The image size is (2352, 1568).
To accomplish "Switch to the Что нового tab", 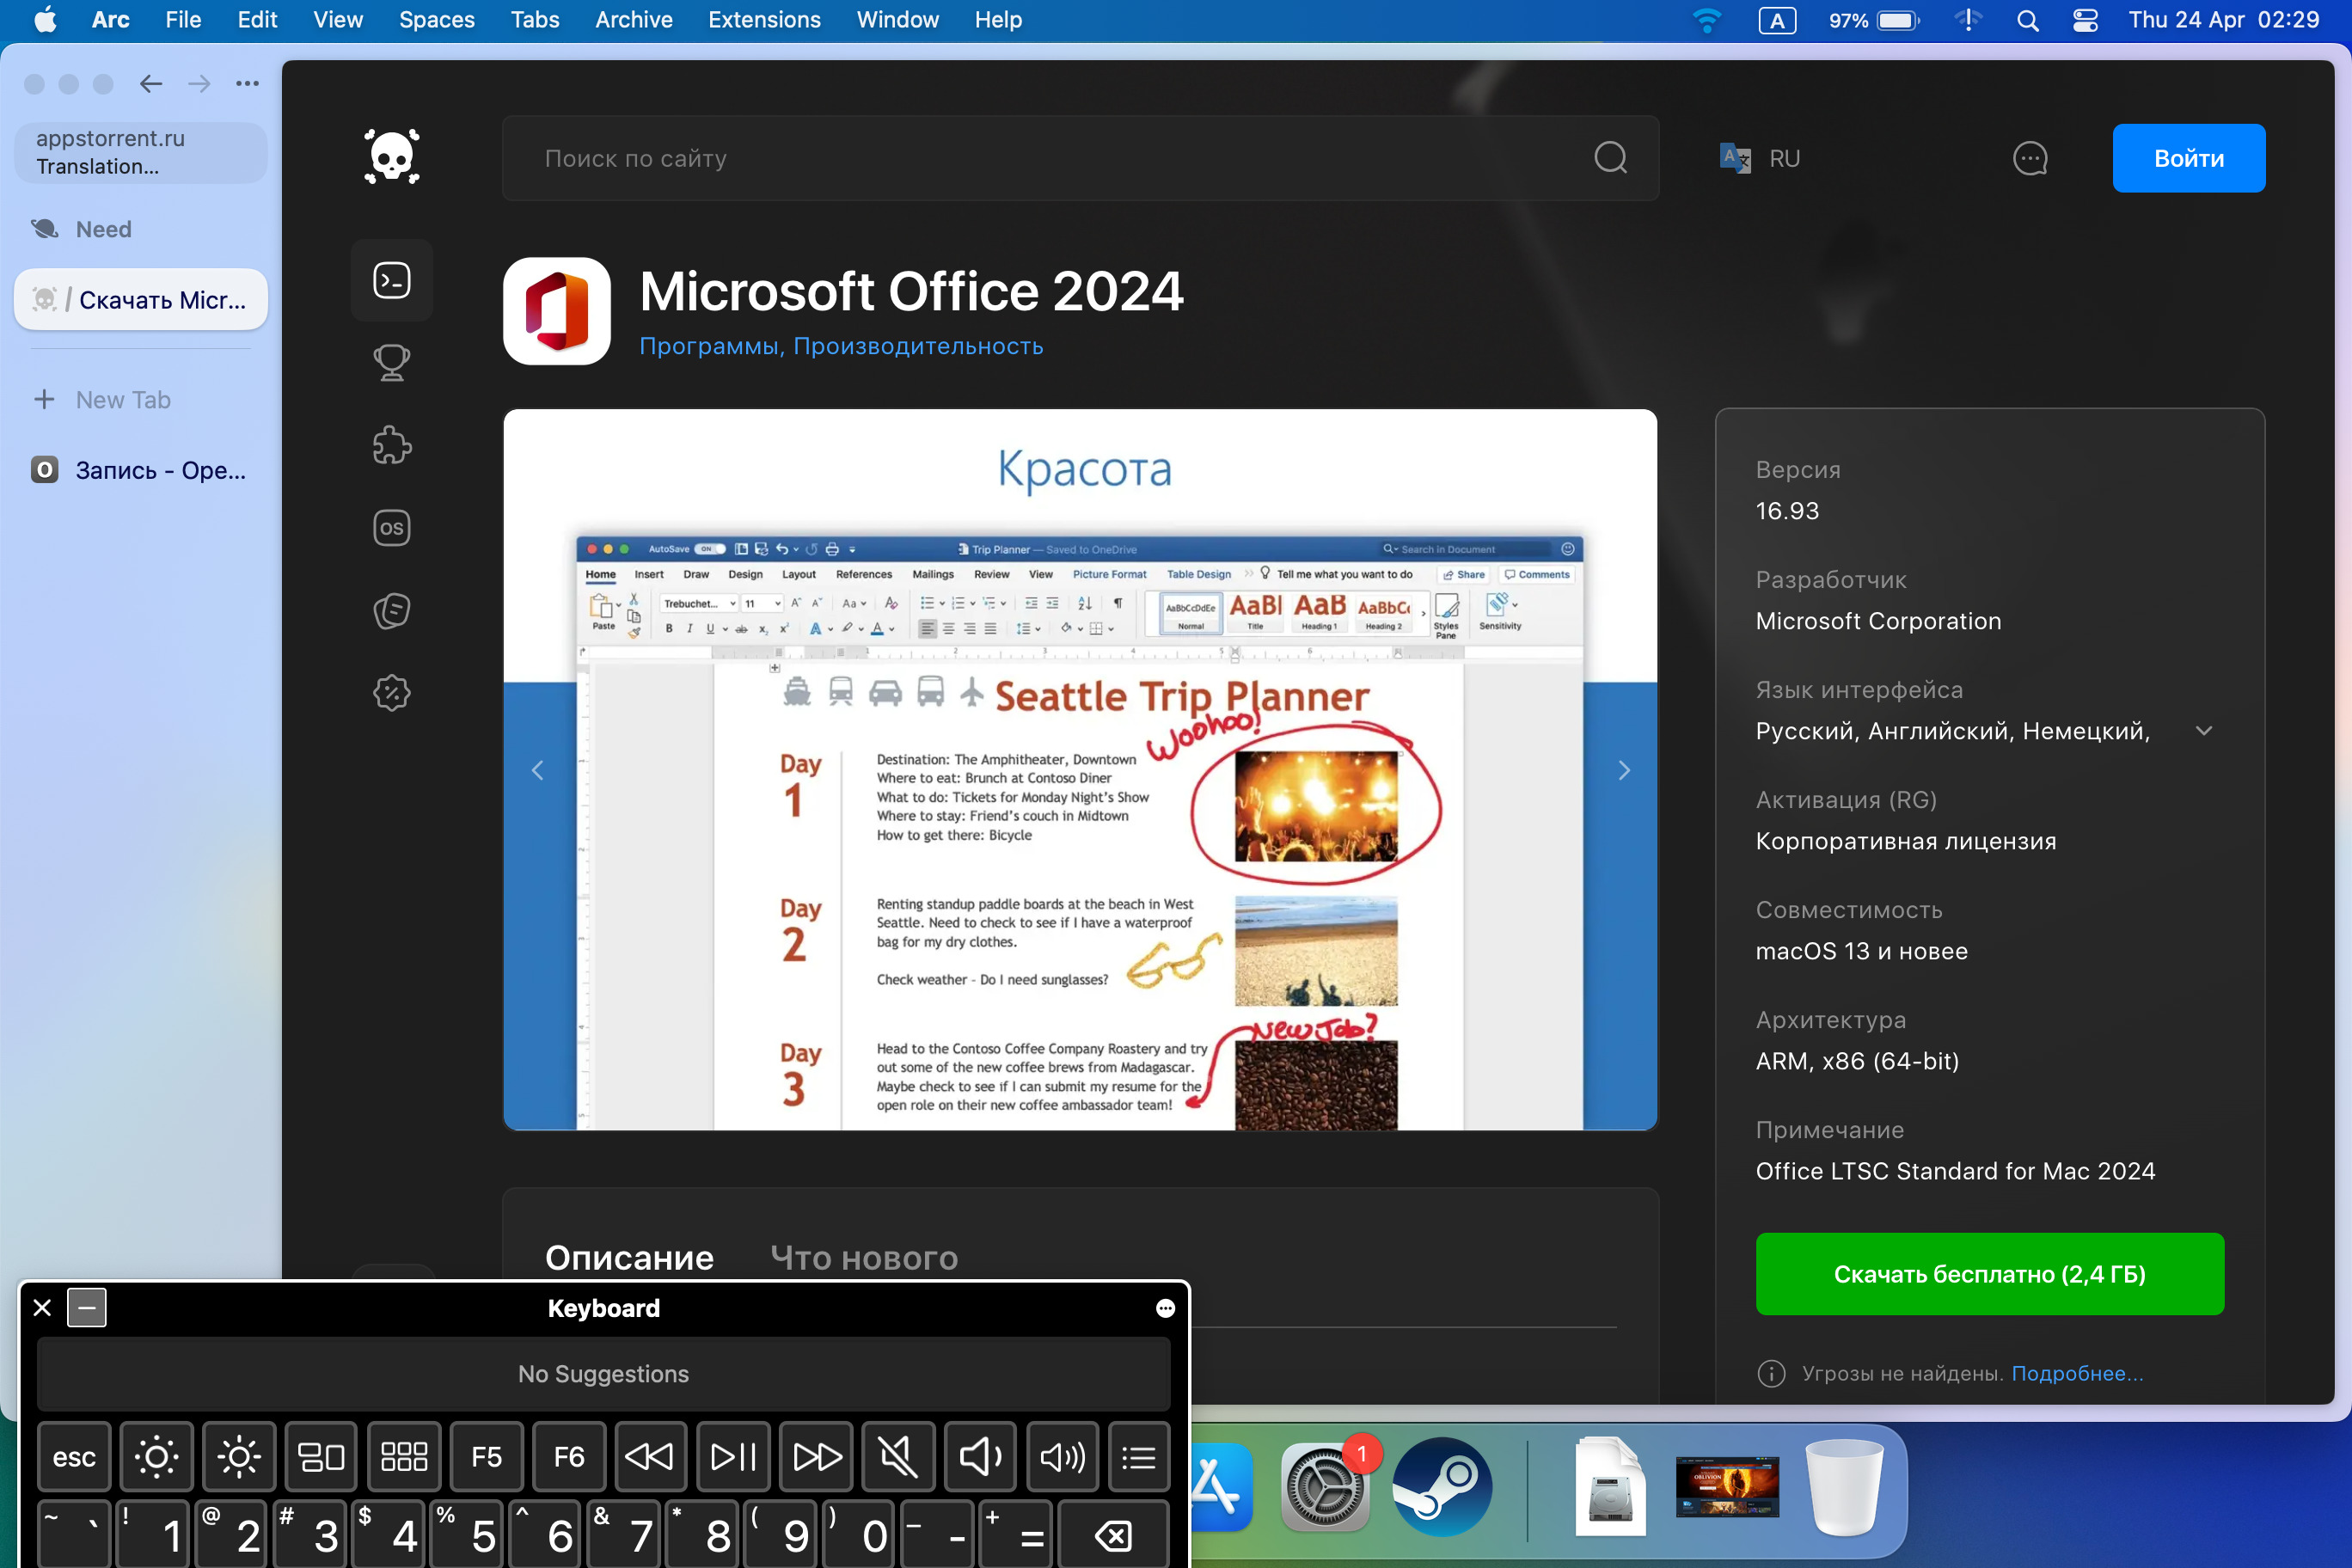I will point(864,1258).
